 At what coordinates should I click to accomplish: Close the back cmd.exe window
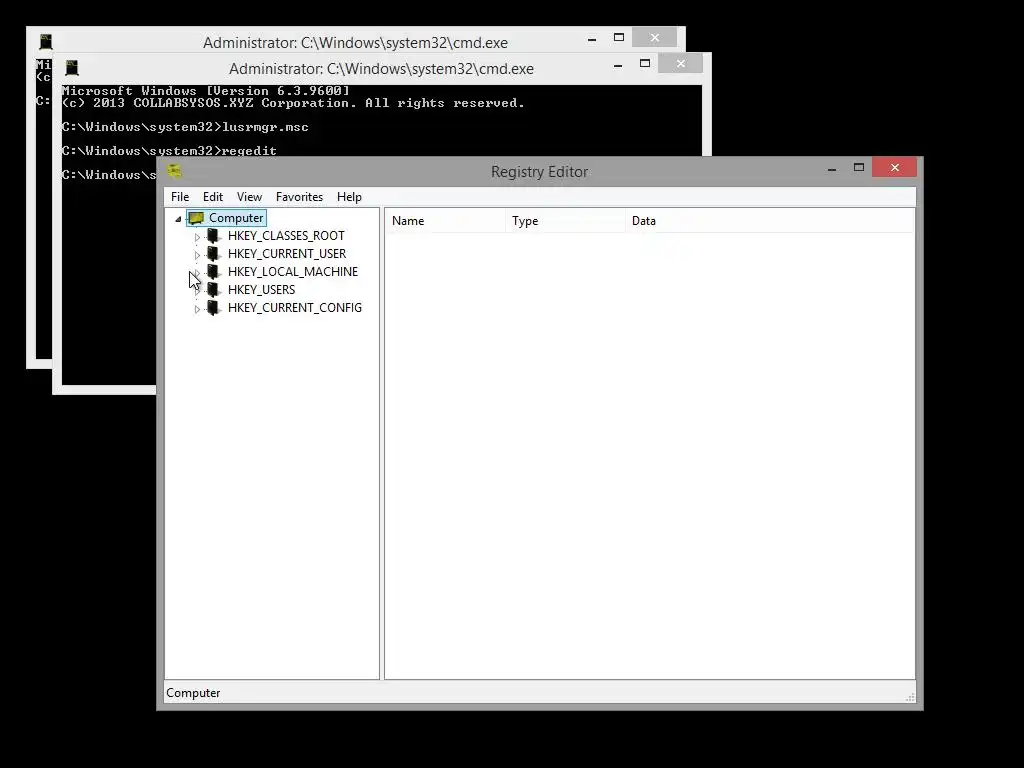coord(654,37)
